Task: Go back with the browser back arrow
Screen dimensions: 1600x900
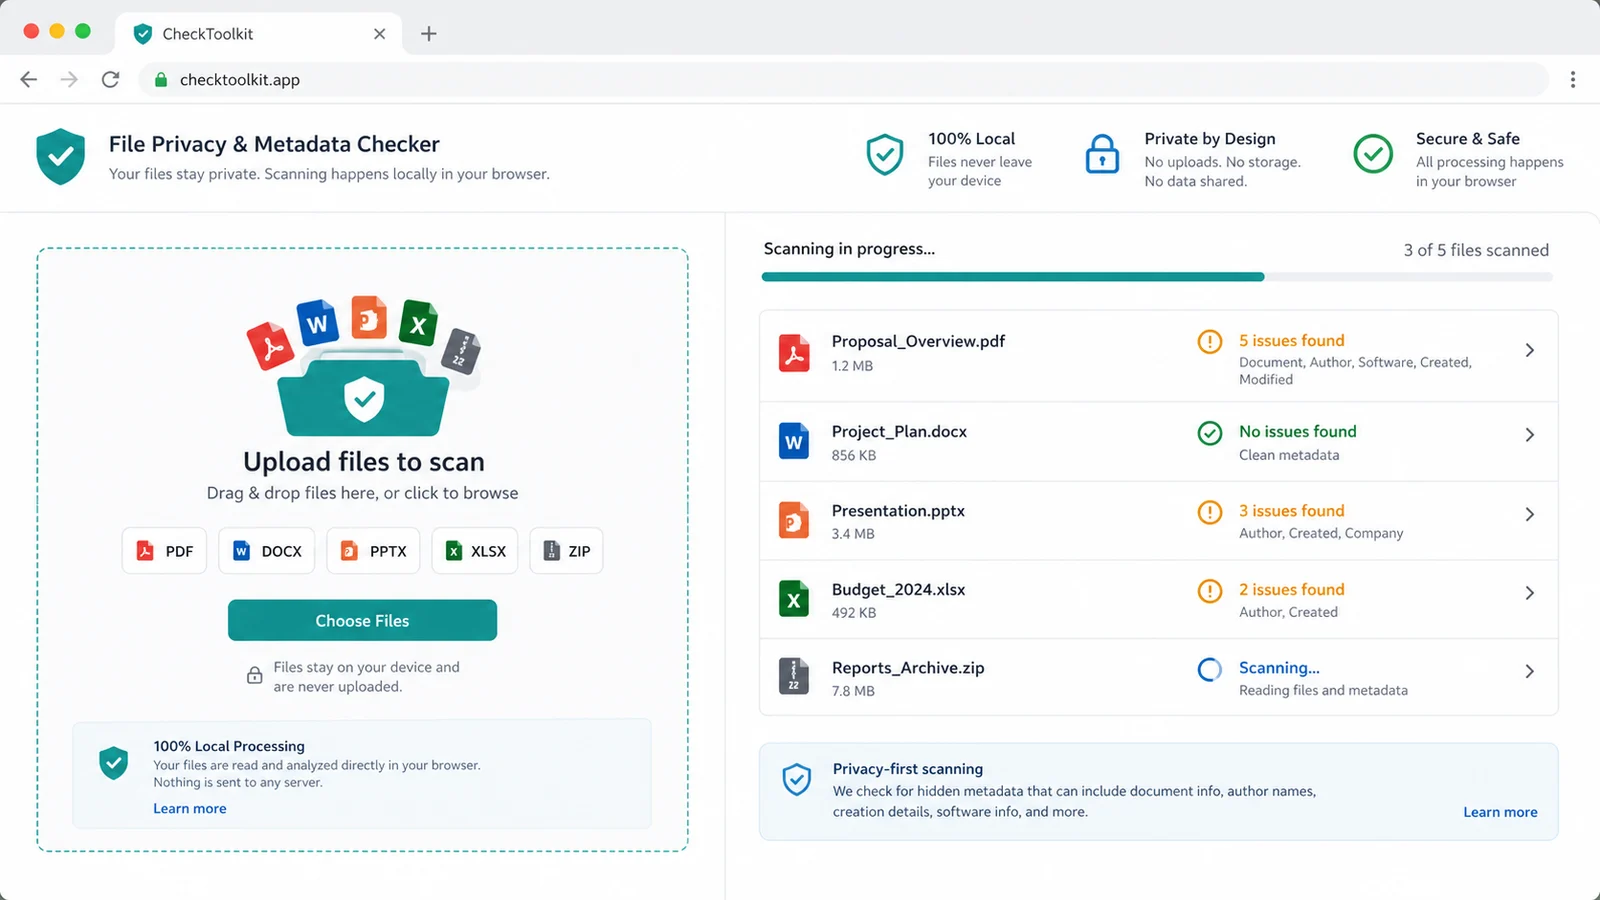Action: point(28,79)
